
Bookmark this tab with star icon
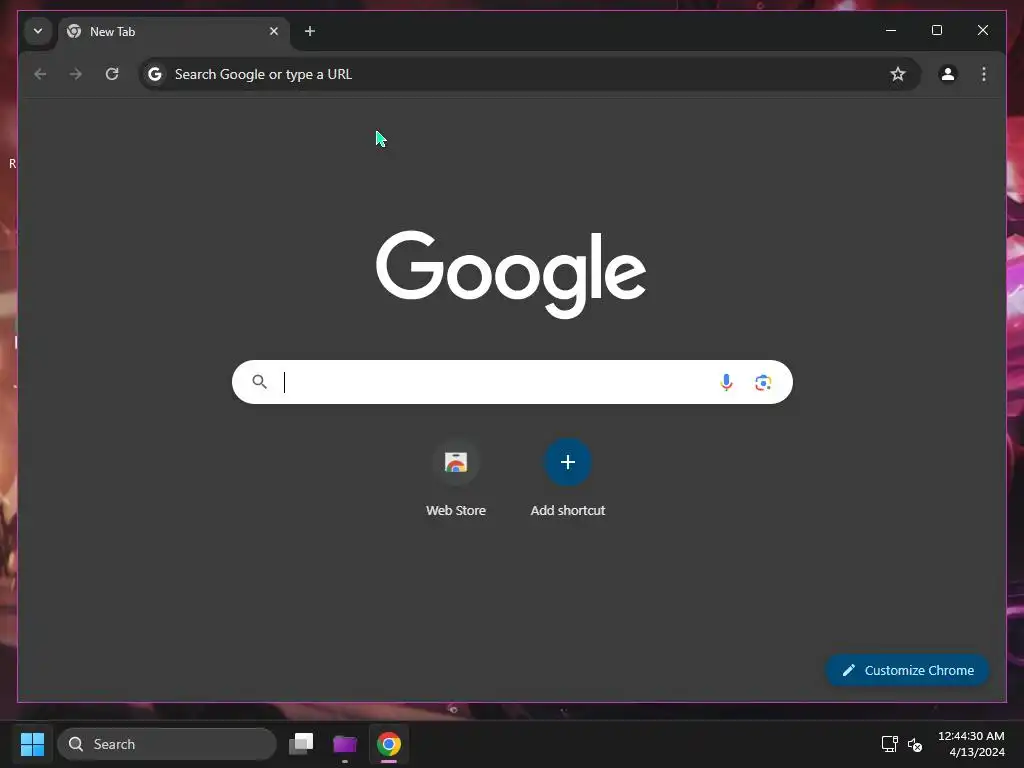898,74
